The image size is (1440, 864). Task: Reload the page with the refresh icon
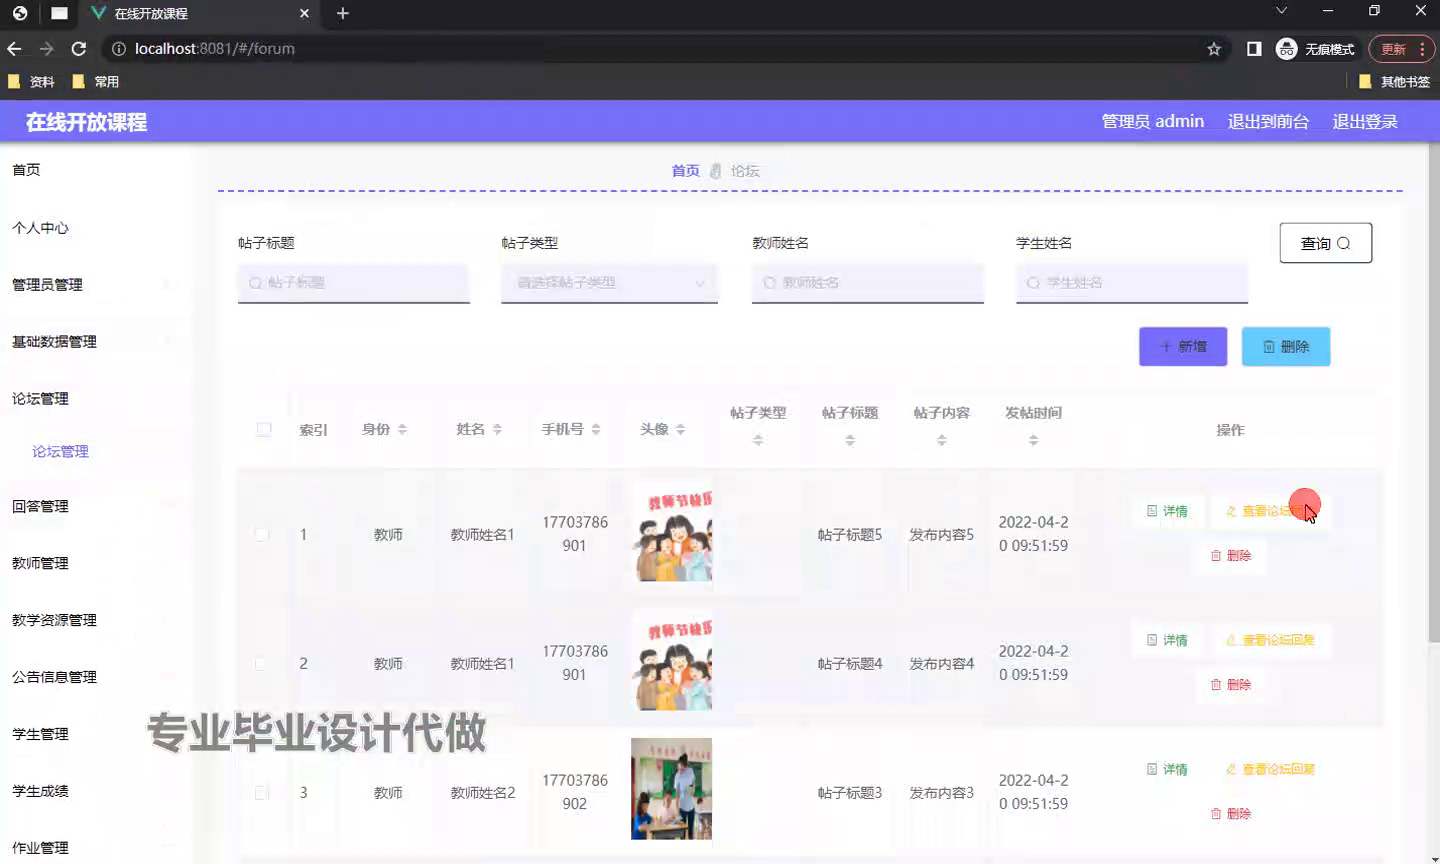pos(79,48)
